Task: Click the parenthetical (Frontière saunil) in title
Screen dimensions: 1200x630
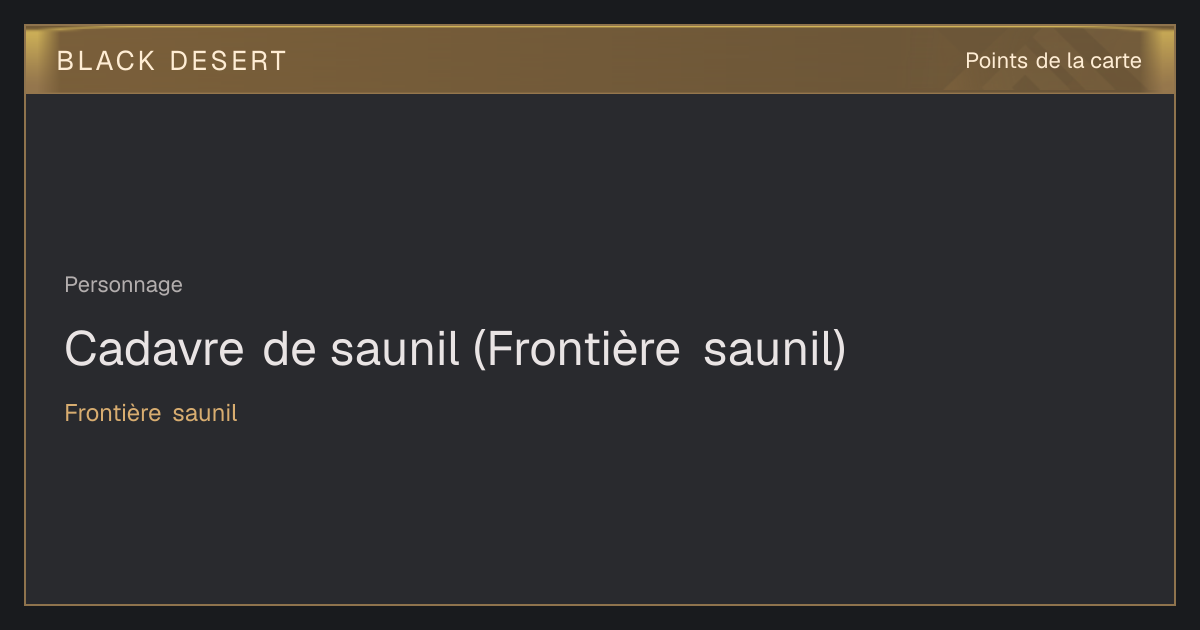Action: tap(659, 349)
